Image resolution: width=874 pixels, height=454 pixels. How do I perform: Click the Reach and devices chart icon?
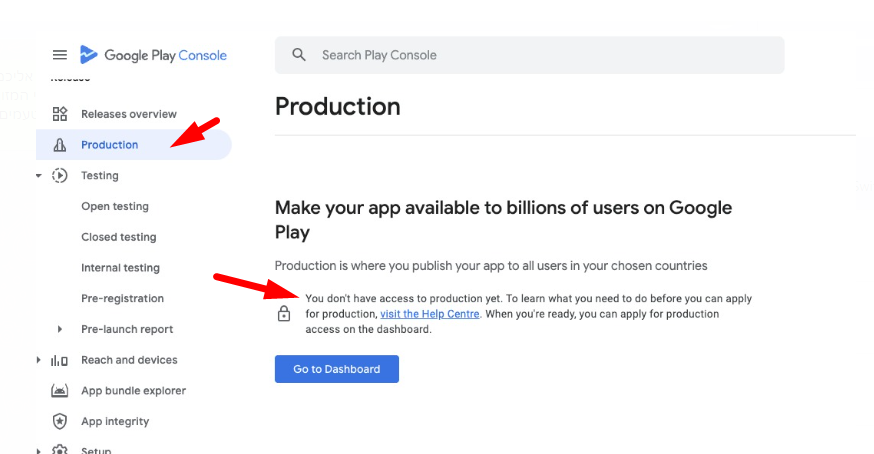coord(60,360)
